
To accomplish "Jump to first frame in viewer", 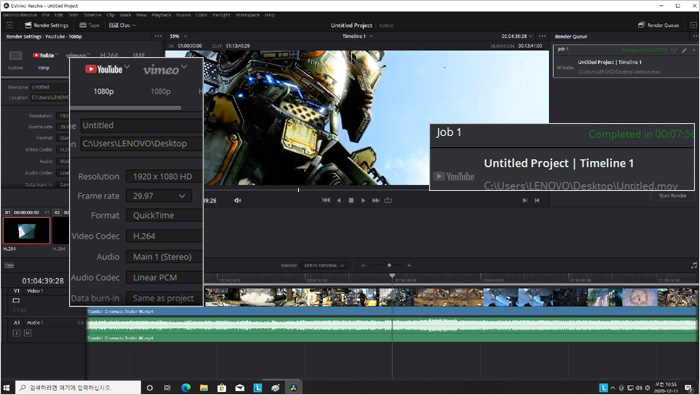I will [326, 200].
